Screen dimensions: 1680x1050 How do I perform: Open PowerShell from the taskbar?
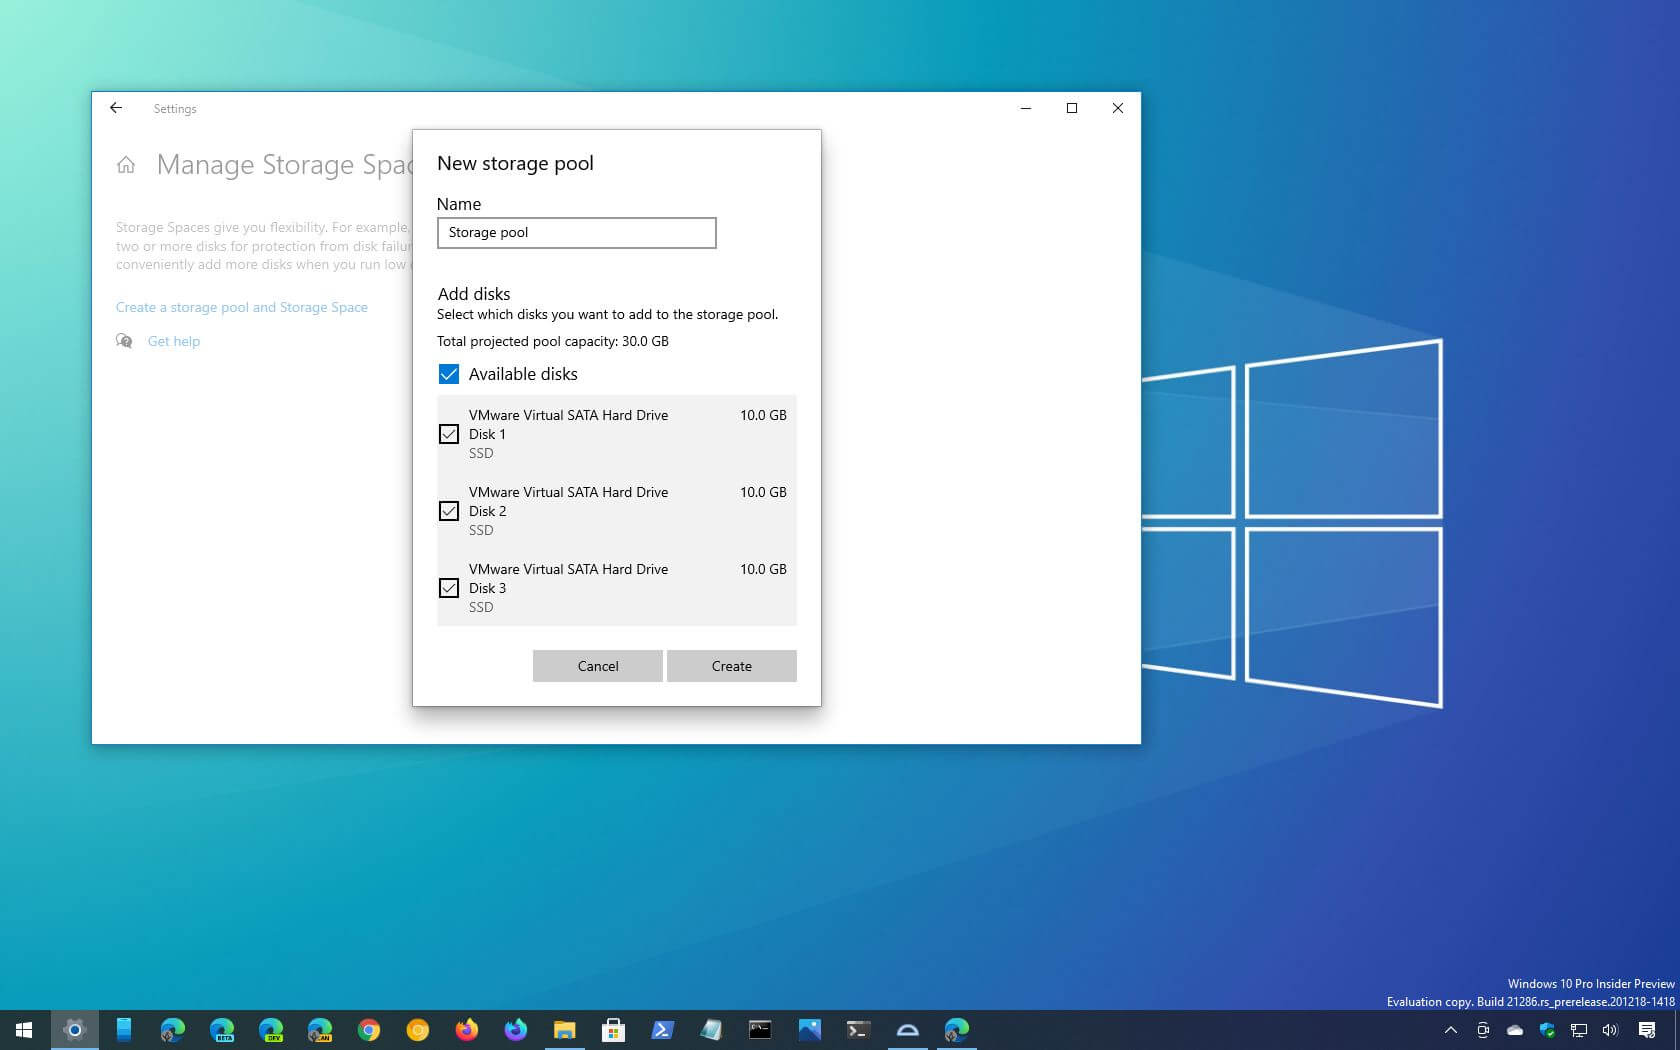pyautogui.click(x=662, y=1030)
